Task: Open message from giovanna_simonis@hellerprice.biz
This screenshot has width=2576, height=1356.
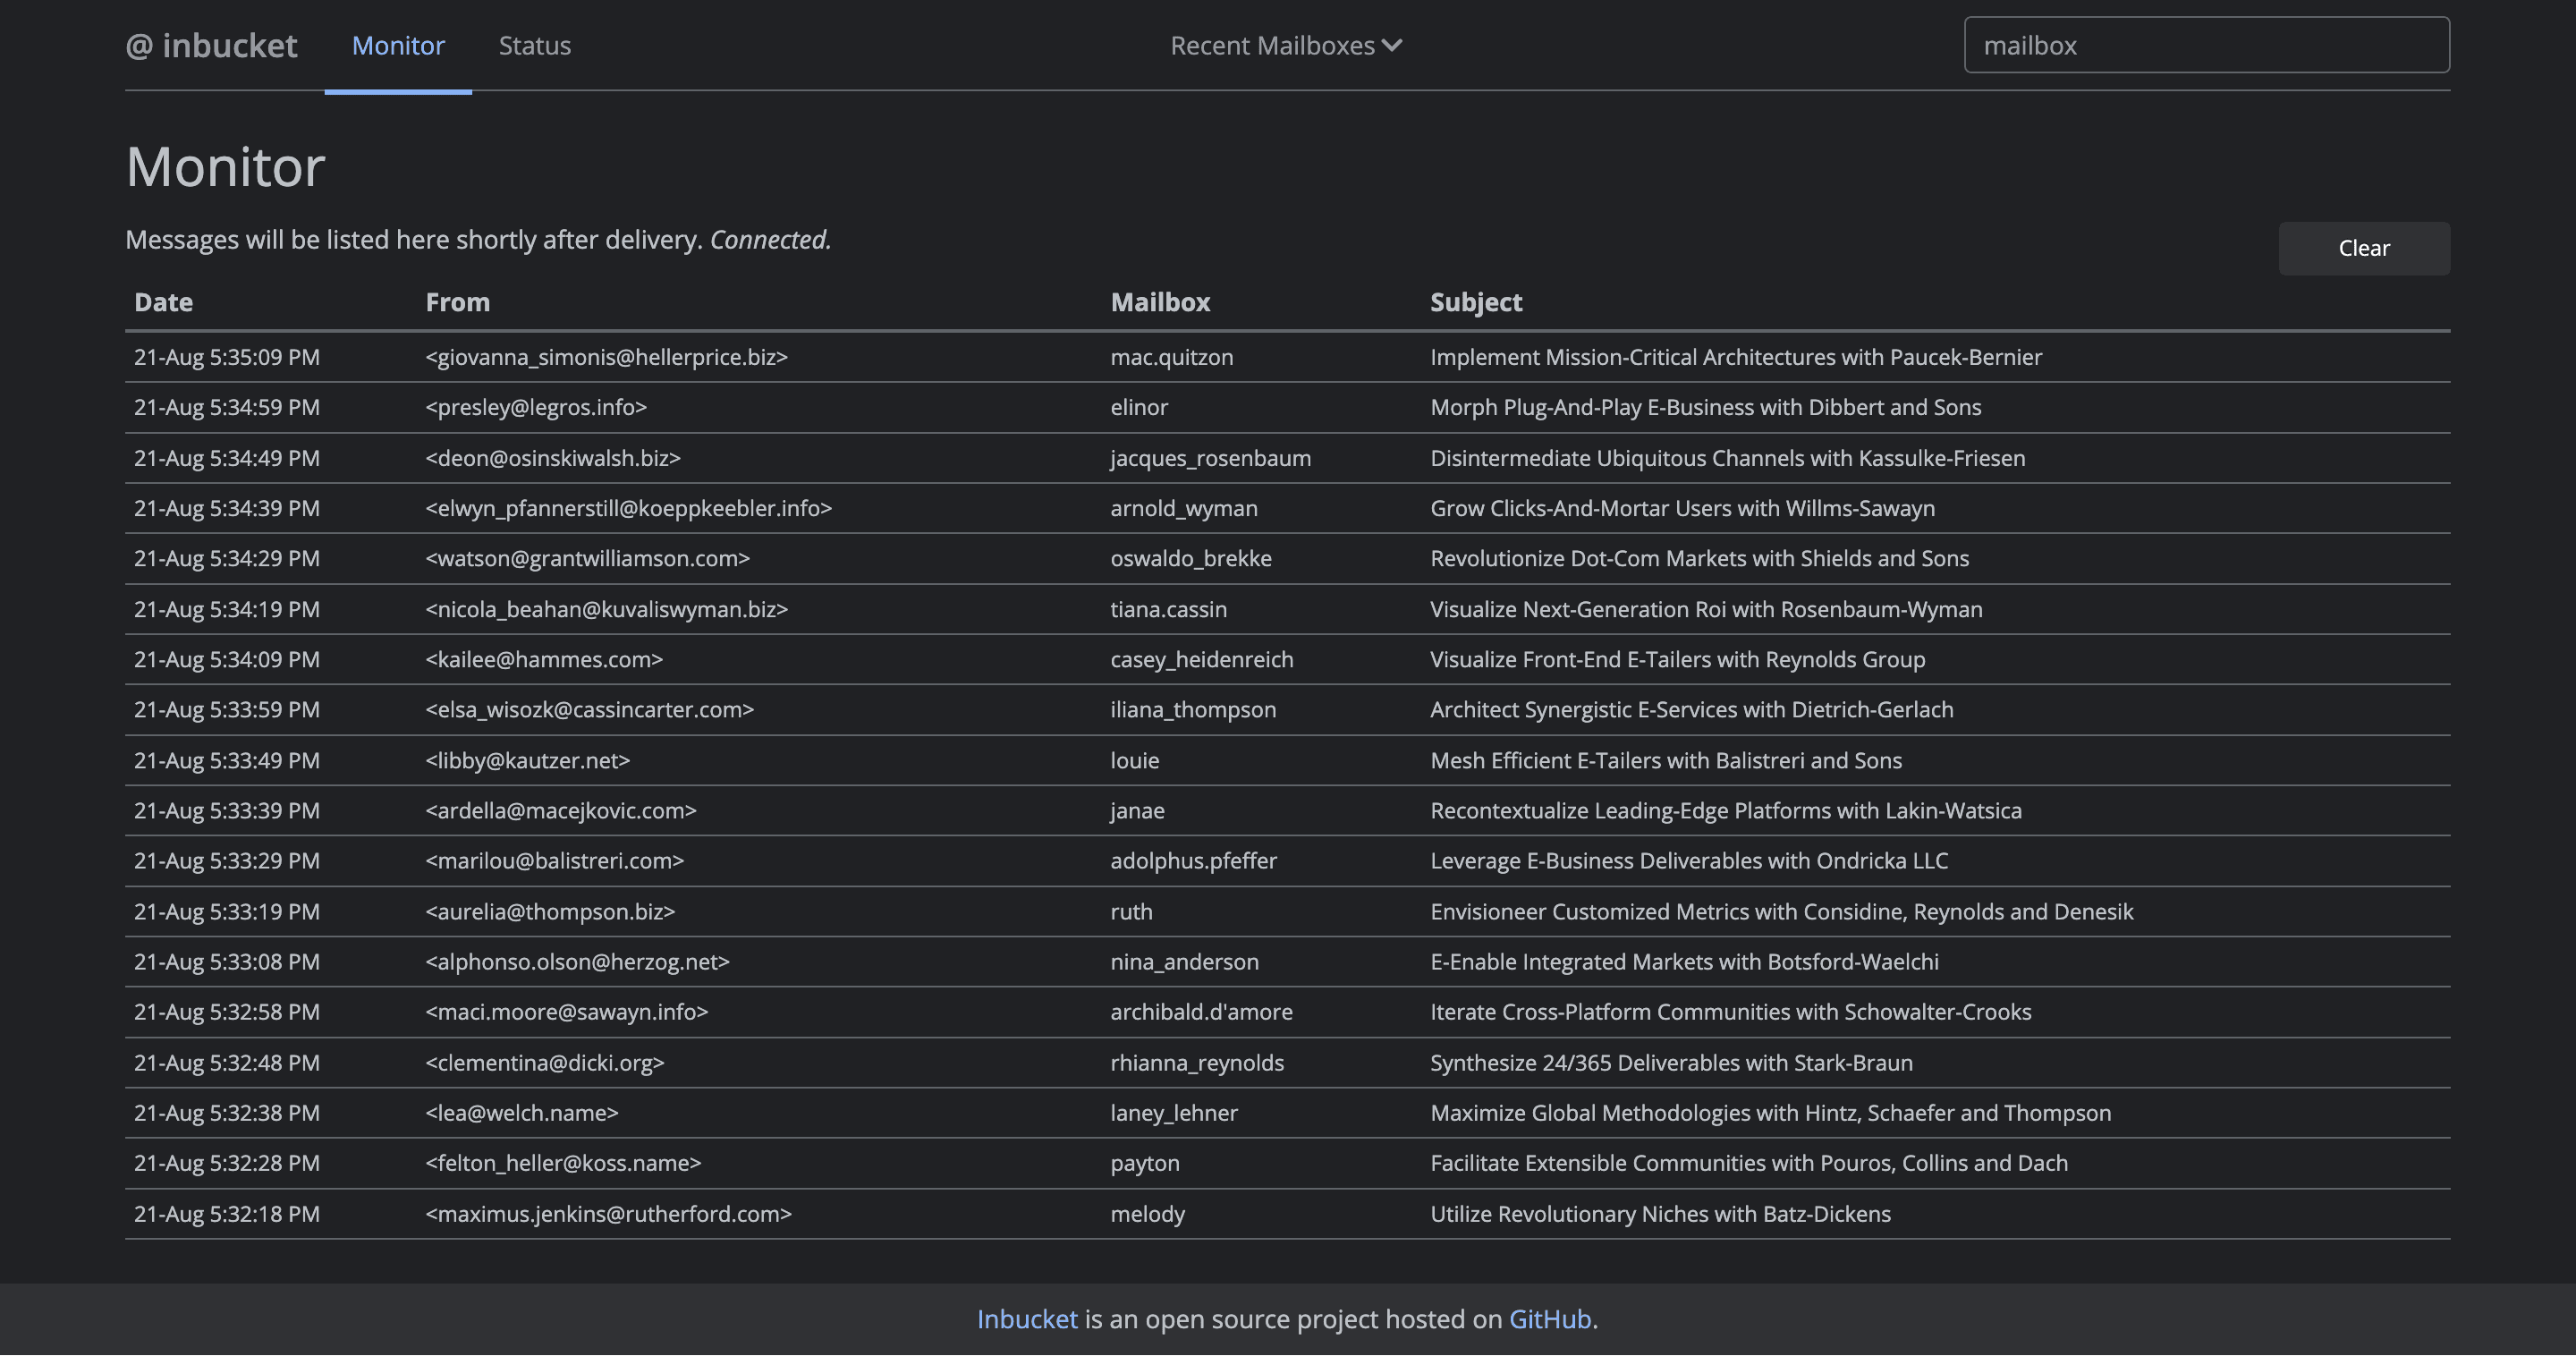Action: click(606, 357)
